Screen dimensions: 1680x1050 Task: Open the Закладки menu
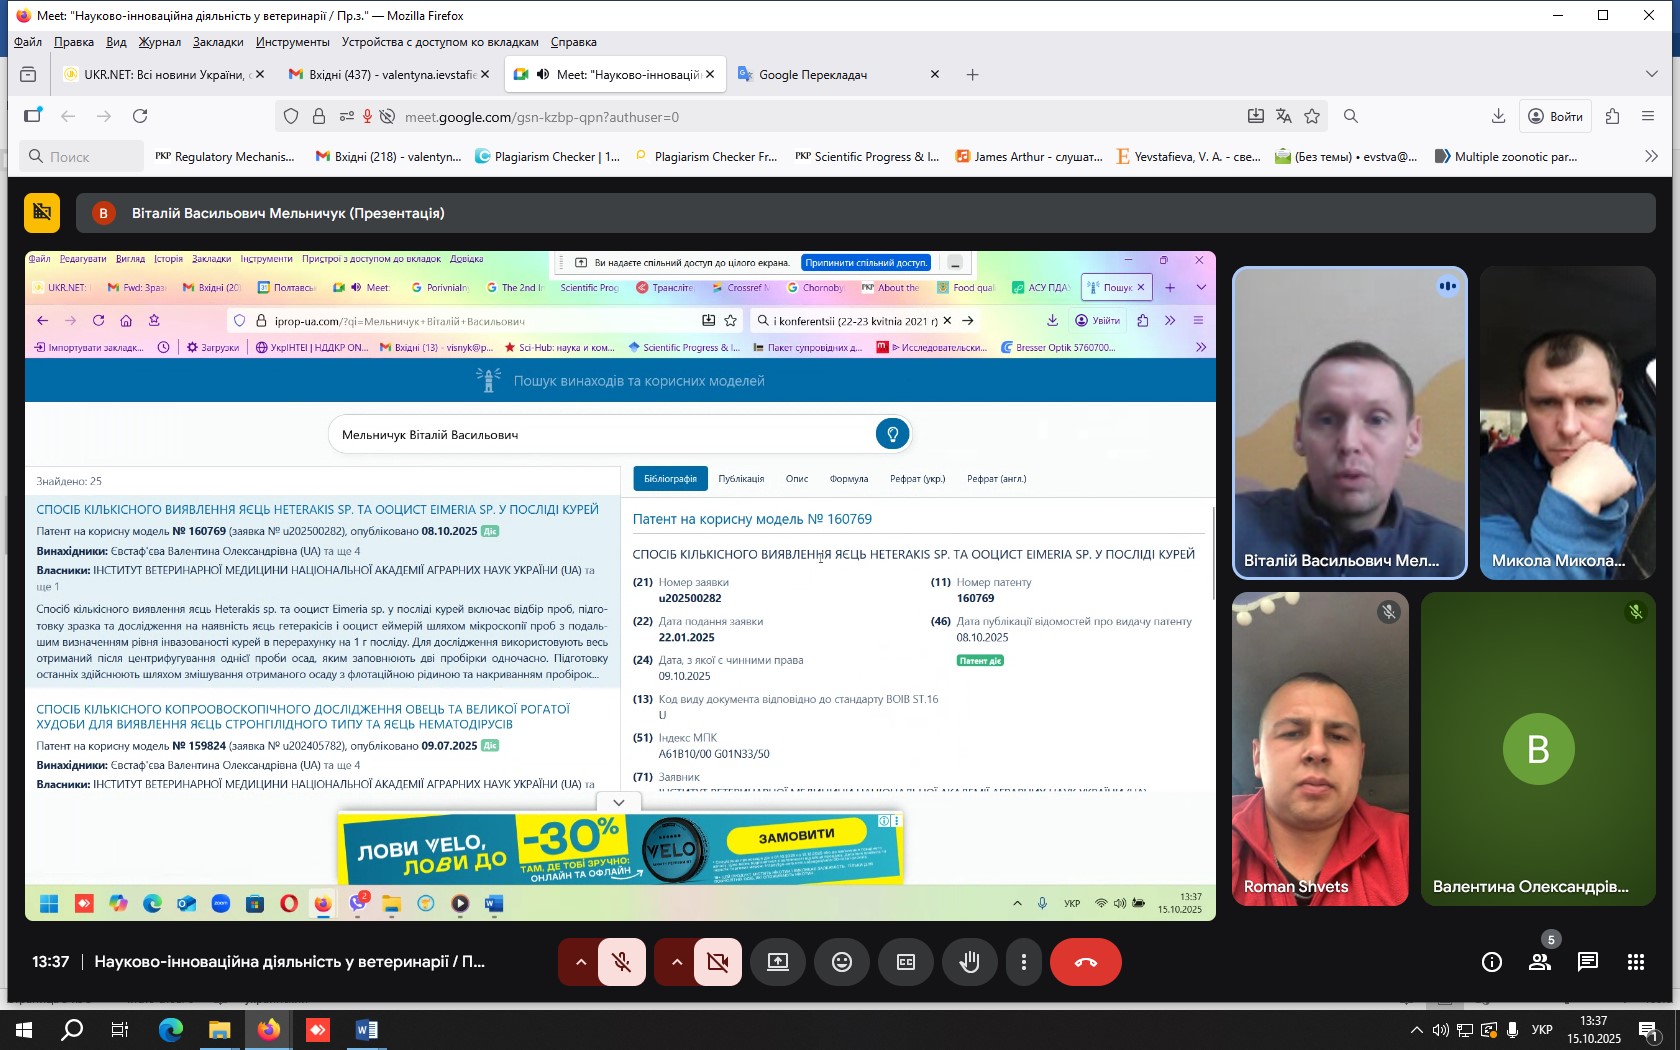pos(218,42)
